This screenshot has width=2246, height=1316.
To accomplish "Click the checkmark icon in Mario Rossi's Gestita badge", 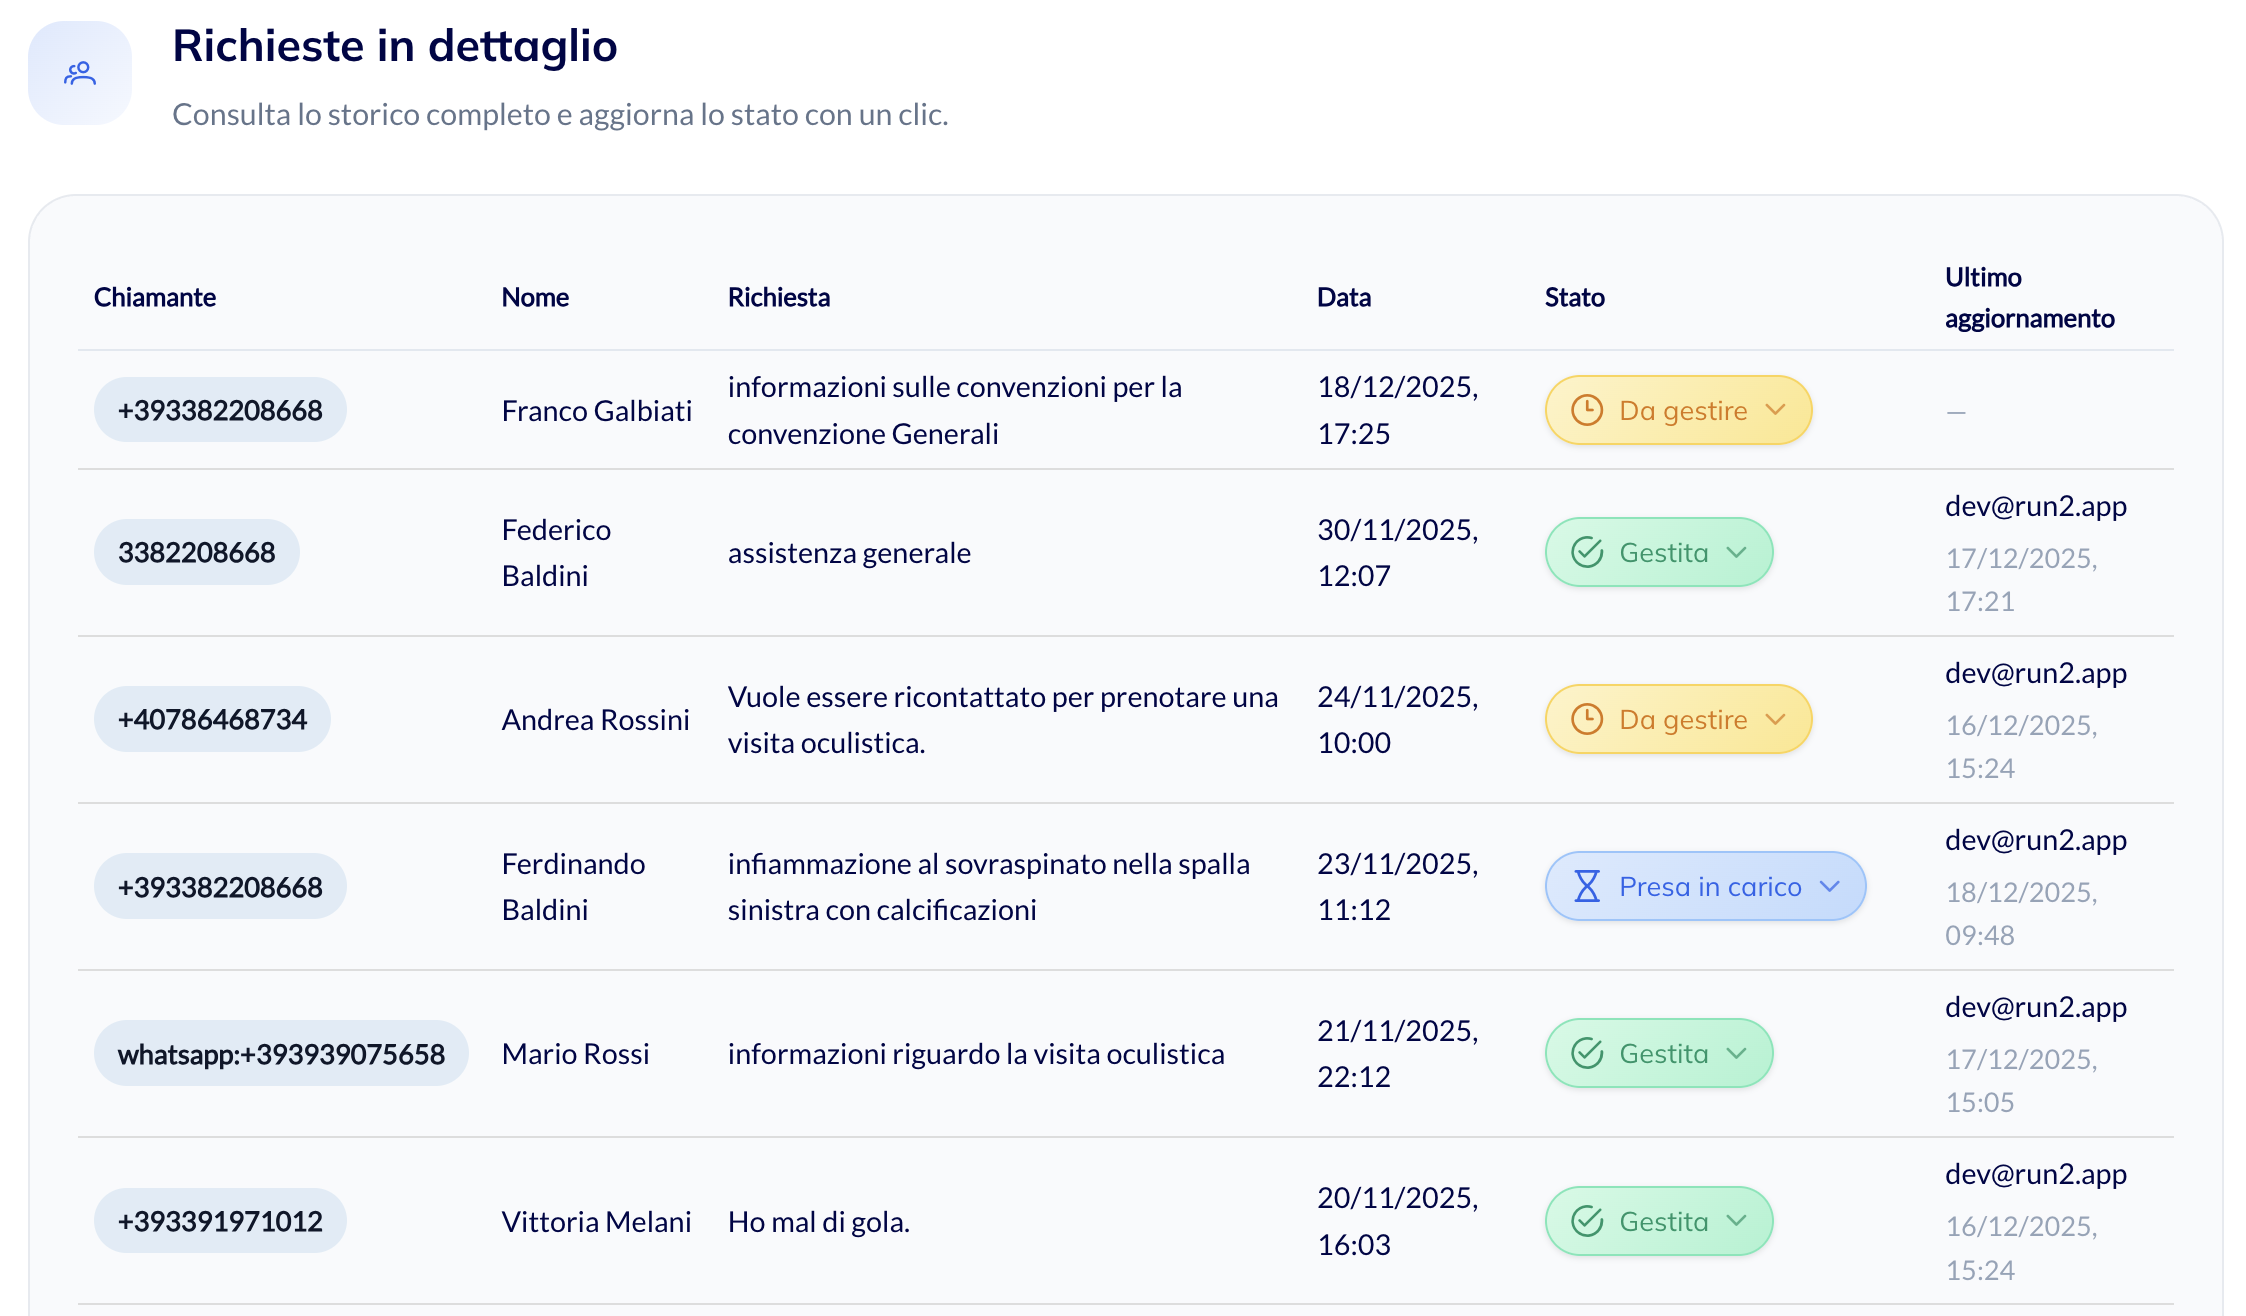I will tap(1586, 1053).
